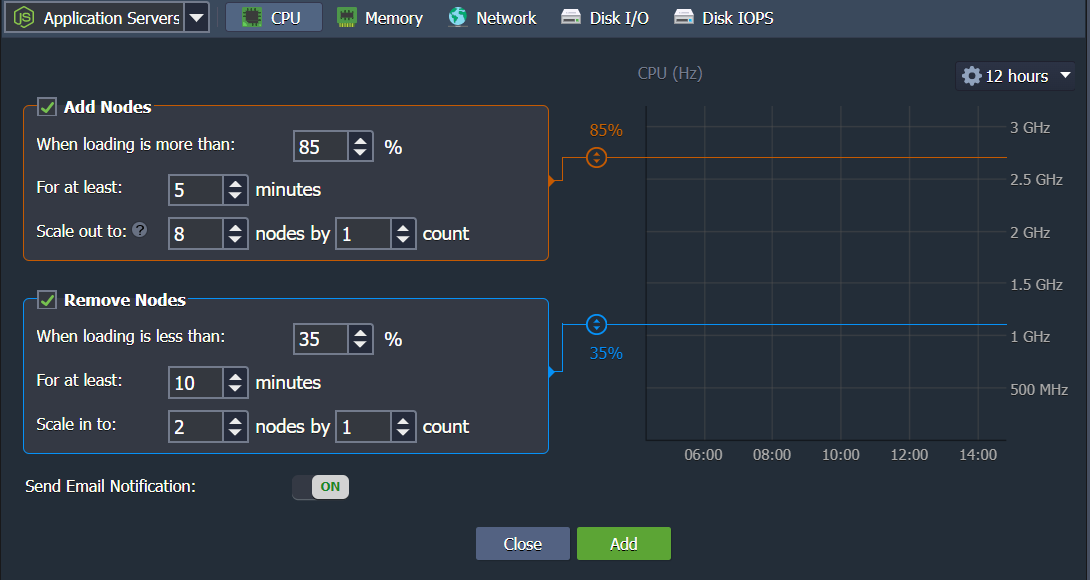The width and height of the screenshot is (1090, 580).
Task: Click the help icon next to Scale out
Action: pos(139,229)
